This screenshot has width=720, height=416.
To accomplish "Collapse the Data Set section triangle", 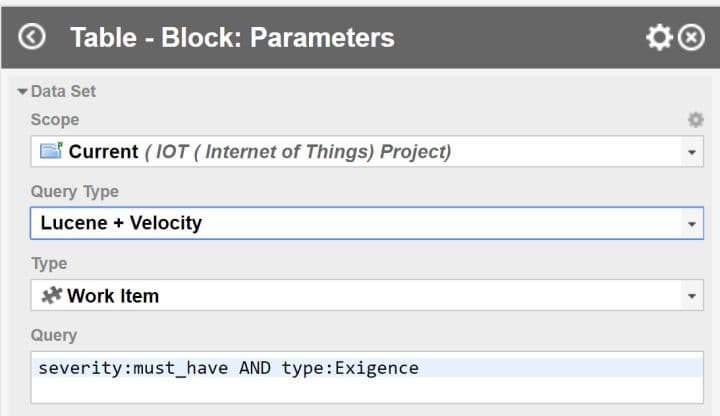I will coord(23,92).
